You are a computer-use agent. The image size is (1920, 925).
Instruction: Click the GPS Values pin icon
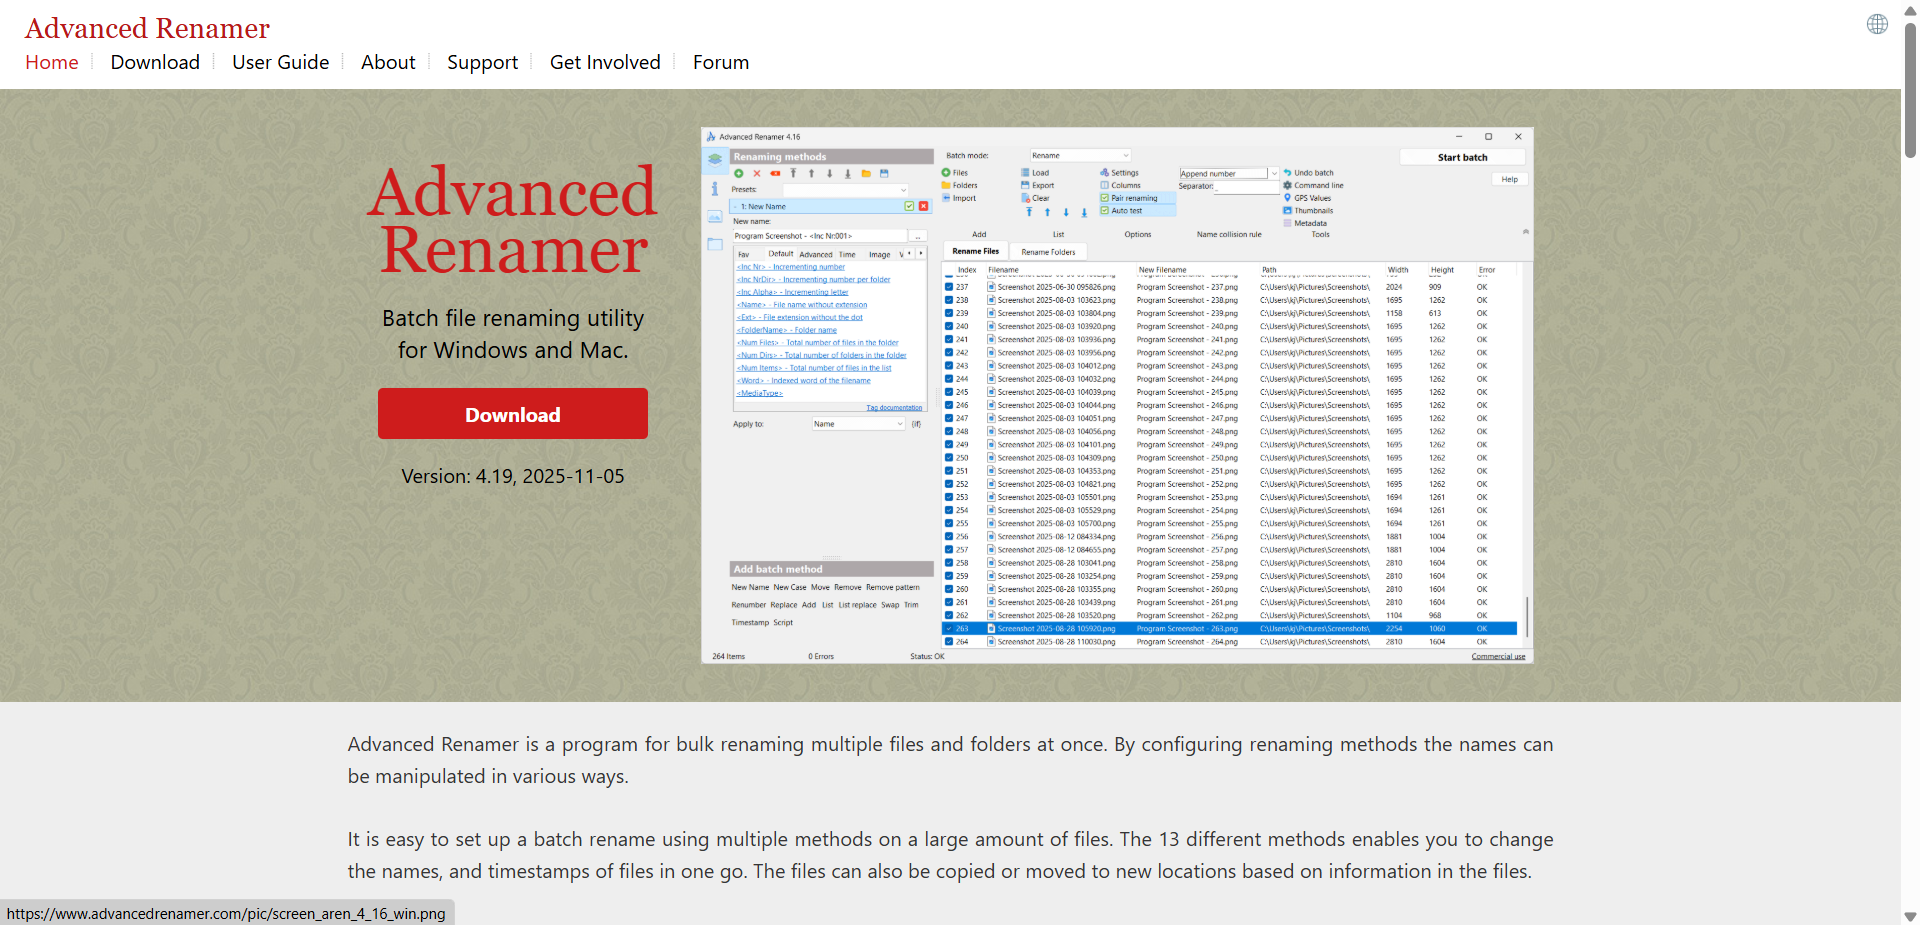tap(1288, 198)
